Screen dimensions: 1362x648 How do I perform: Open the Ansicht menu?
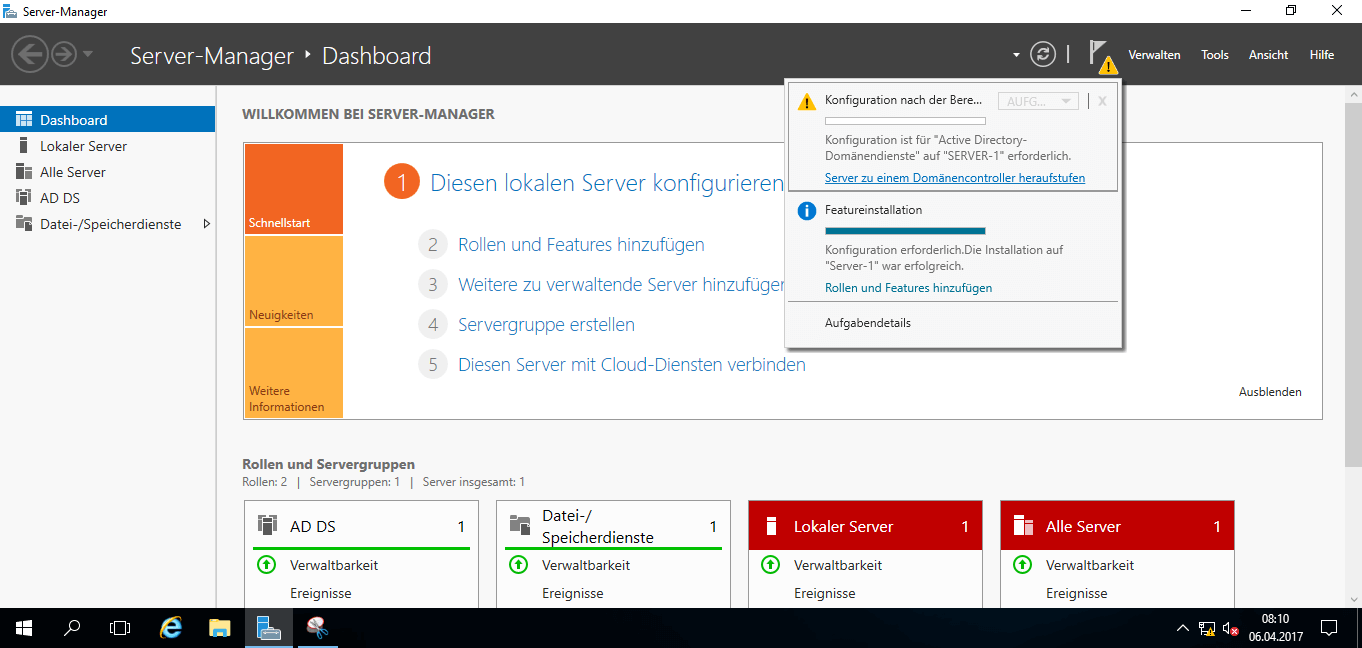1268,55
